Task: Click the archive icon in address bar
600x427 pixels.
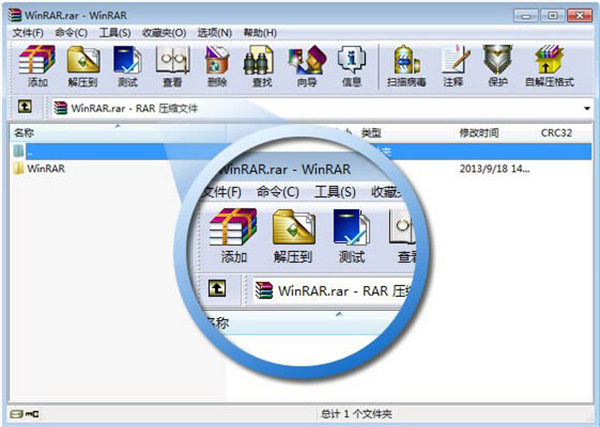Action: (x=60, y=108)
